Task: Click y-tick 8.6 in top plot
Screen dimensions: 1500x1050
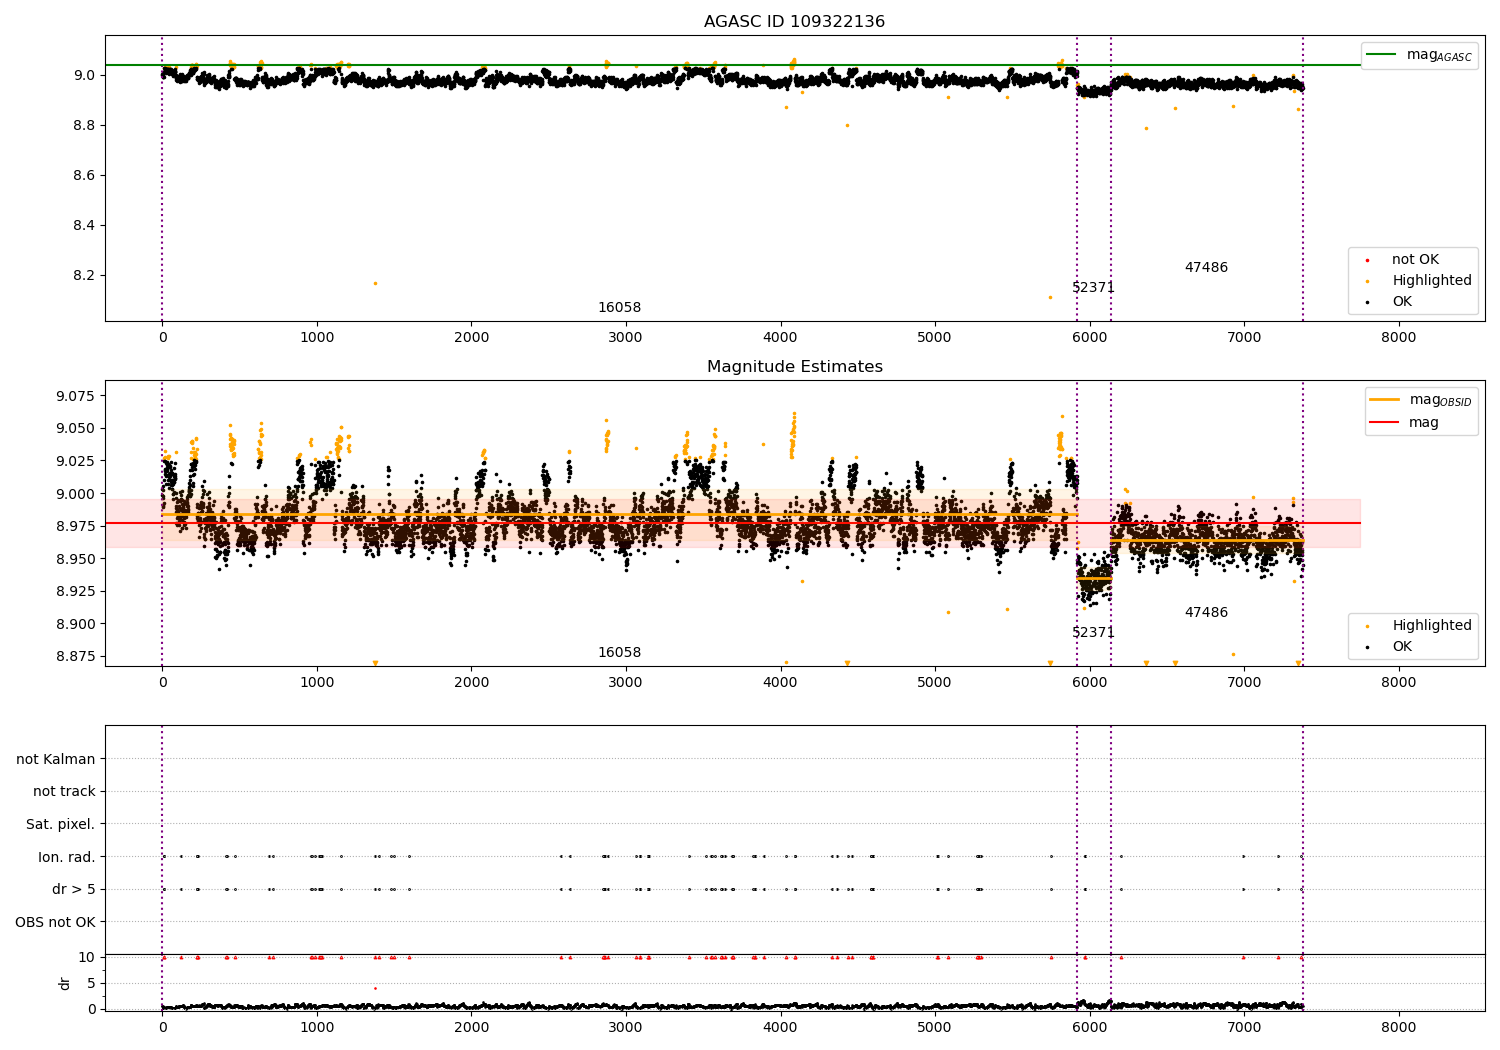Action: 83,176
